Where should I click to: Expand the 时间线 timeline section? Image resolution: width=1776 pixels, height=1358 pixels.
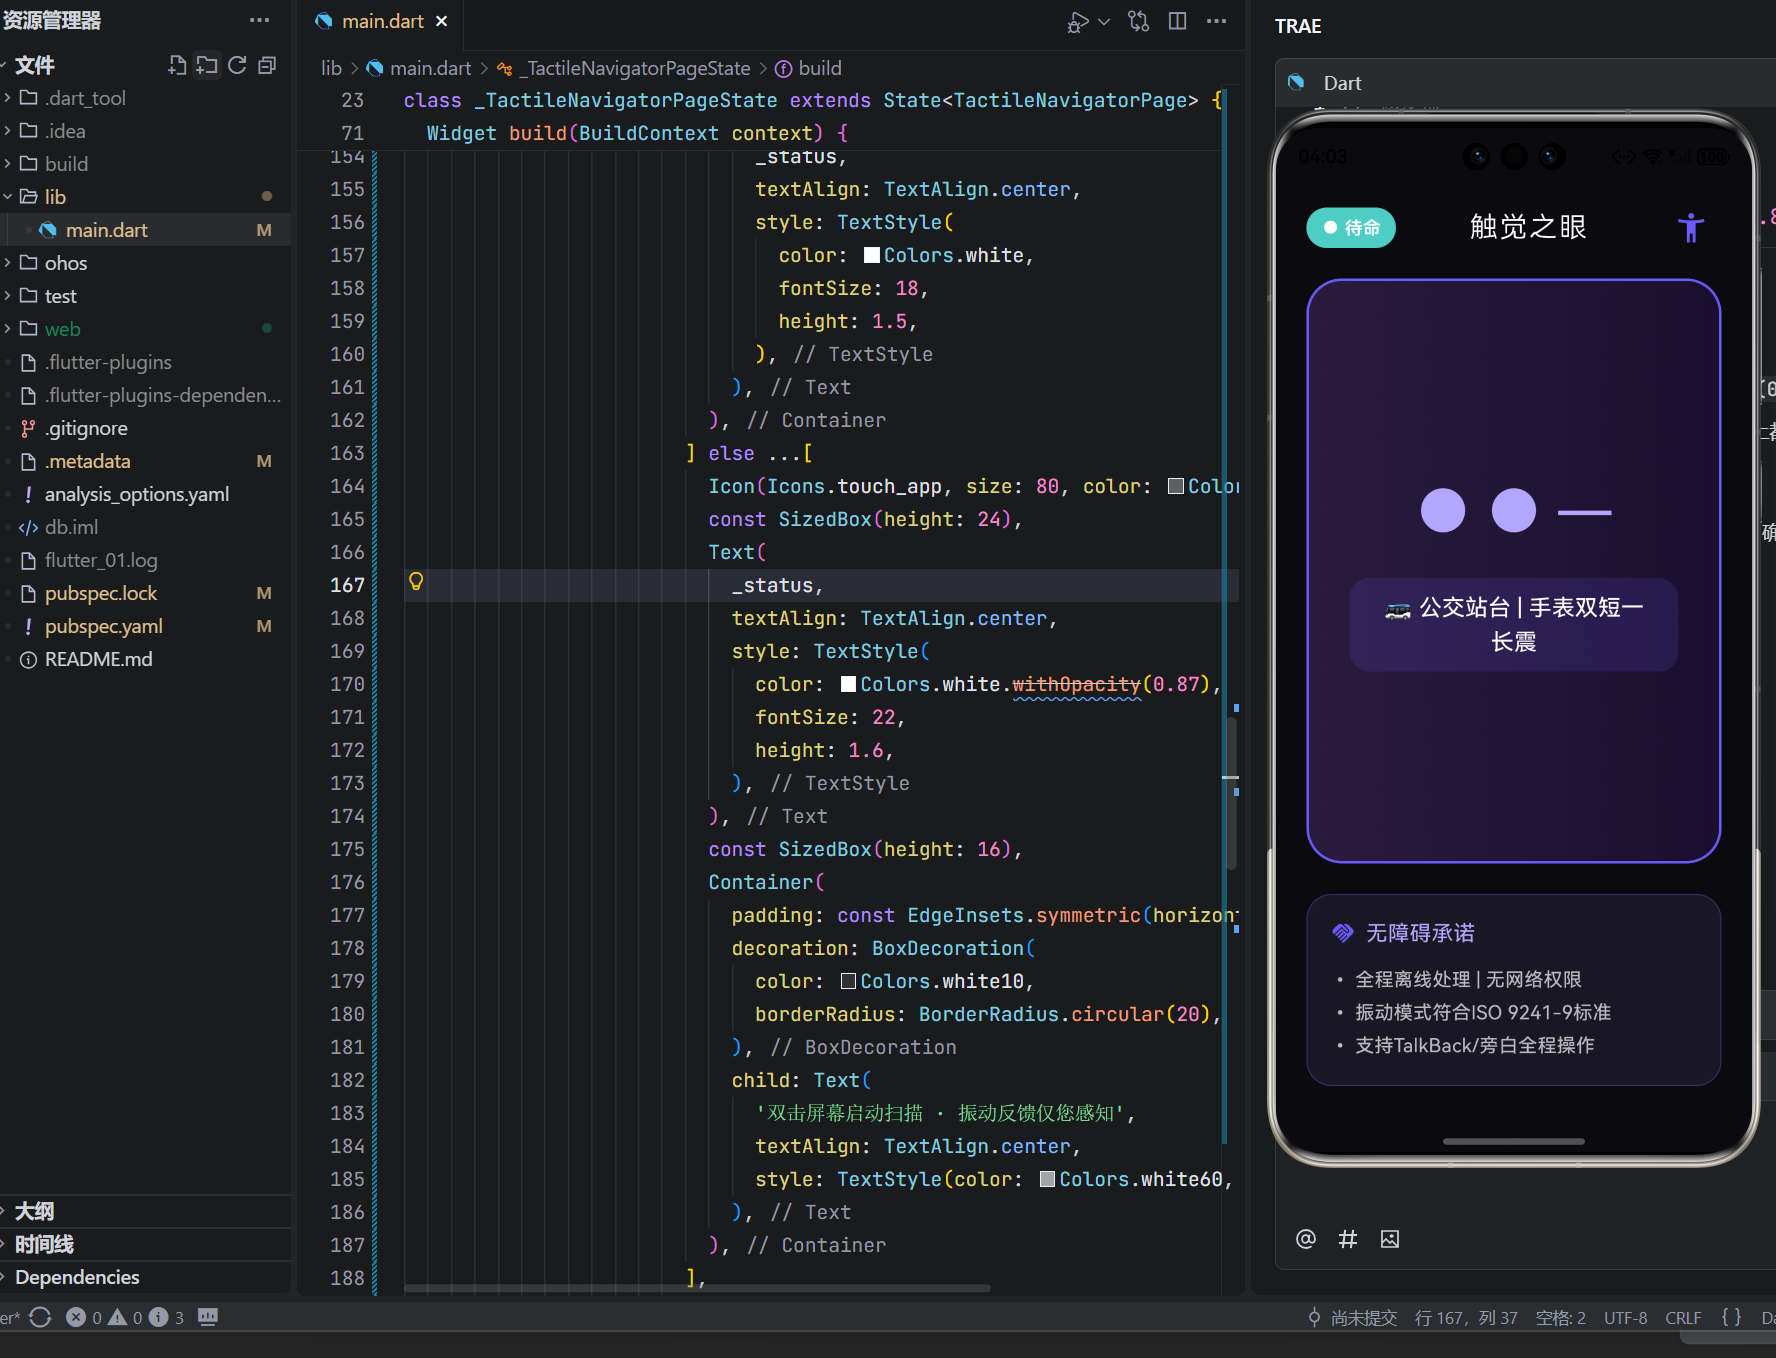point(145,1244)
